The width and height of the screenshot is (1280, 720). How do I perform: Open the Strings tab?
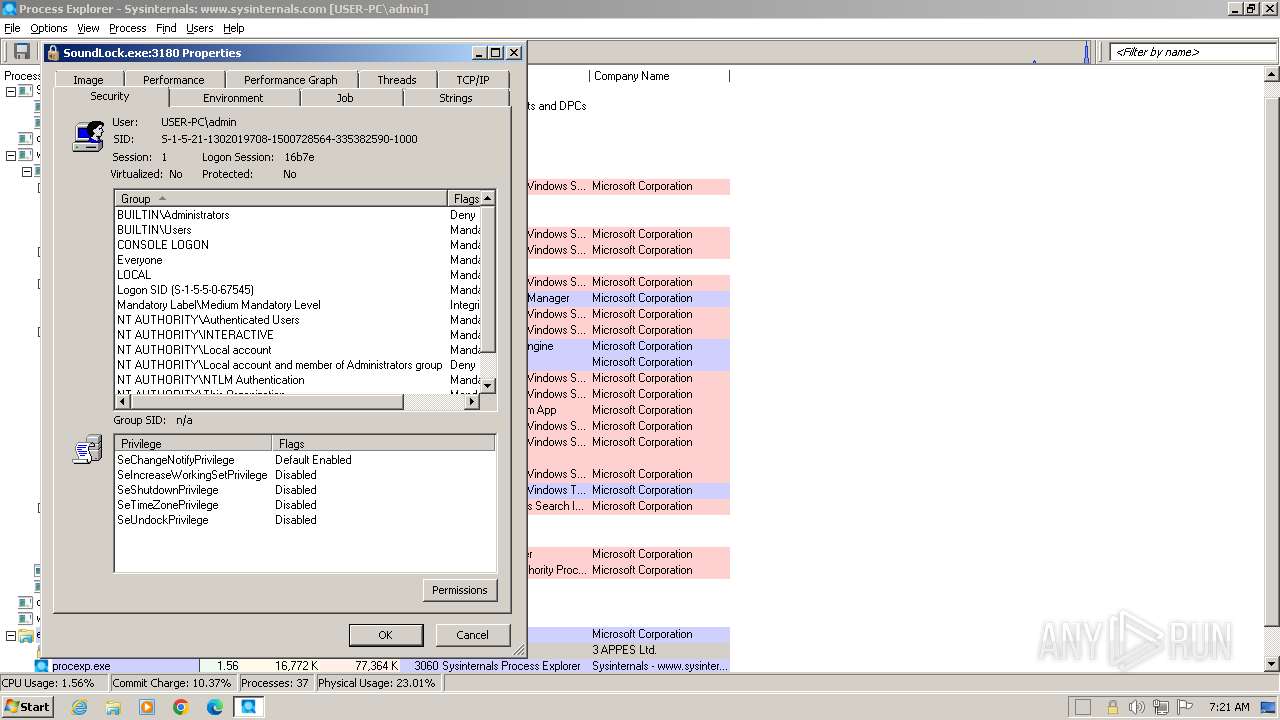pos(456,98)
